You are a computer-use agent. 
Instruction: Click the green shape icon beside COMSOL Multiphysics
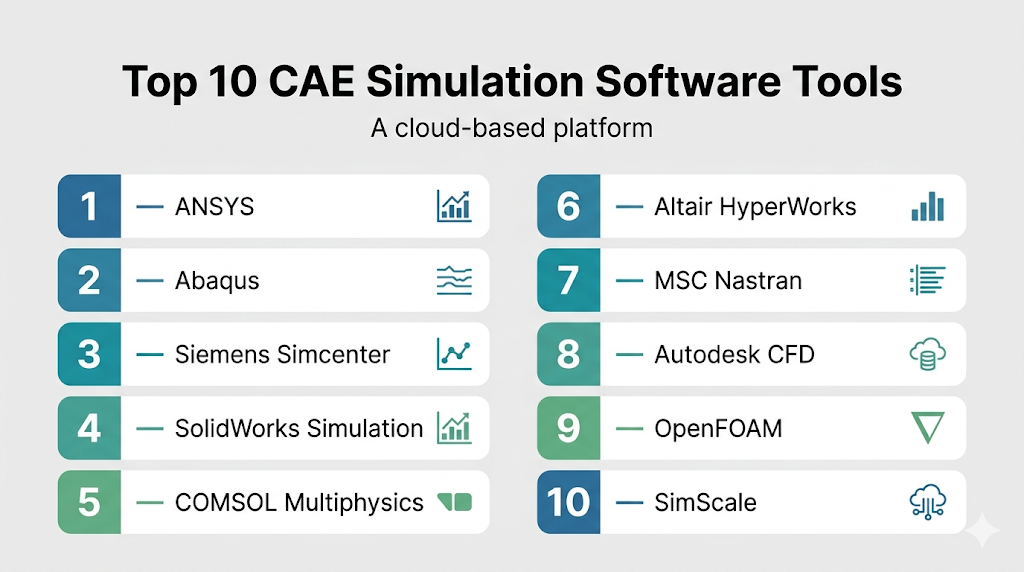click(454, 502)
